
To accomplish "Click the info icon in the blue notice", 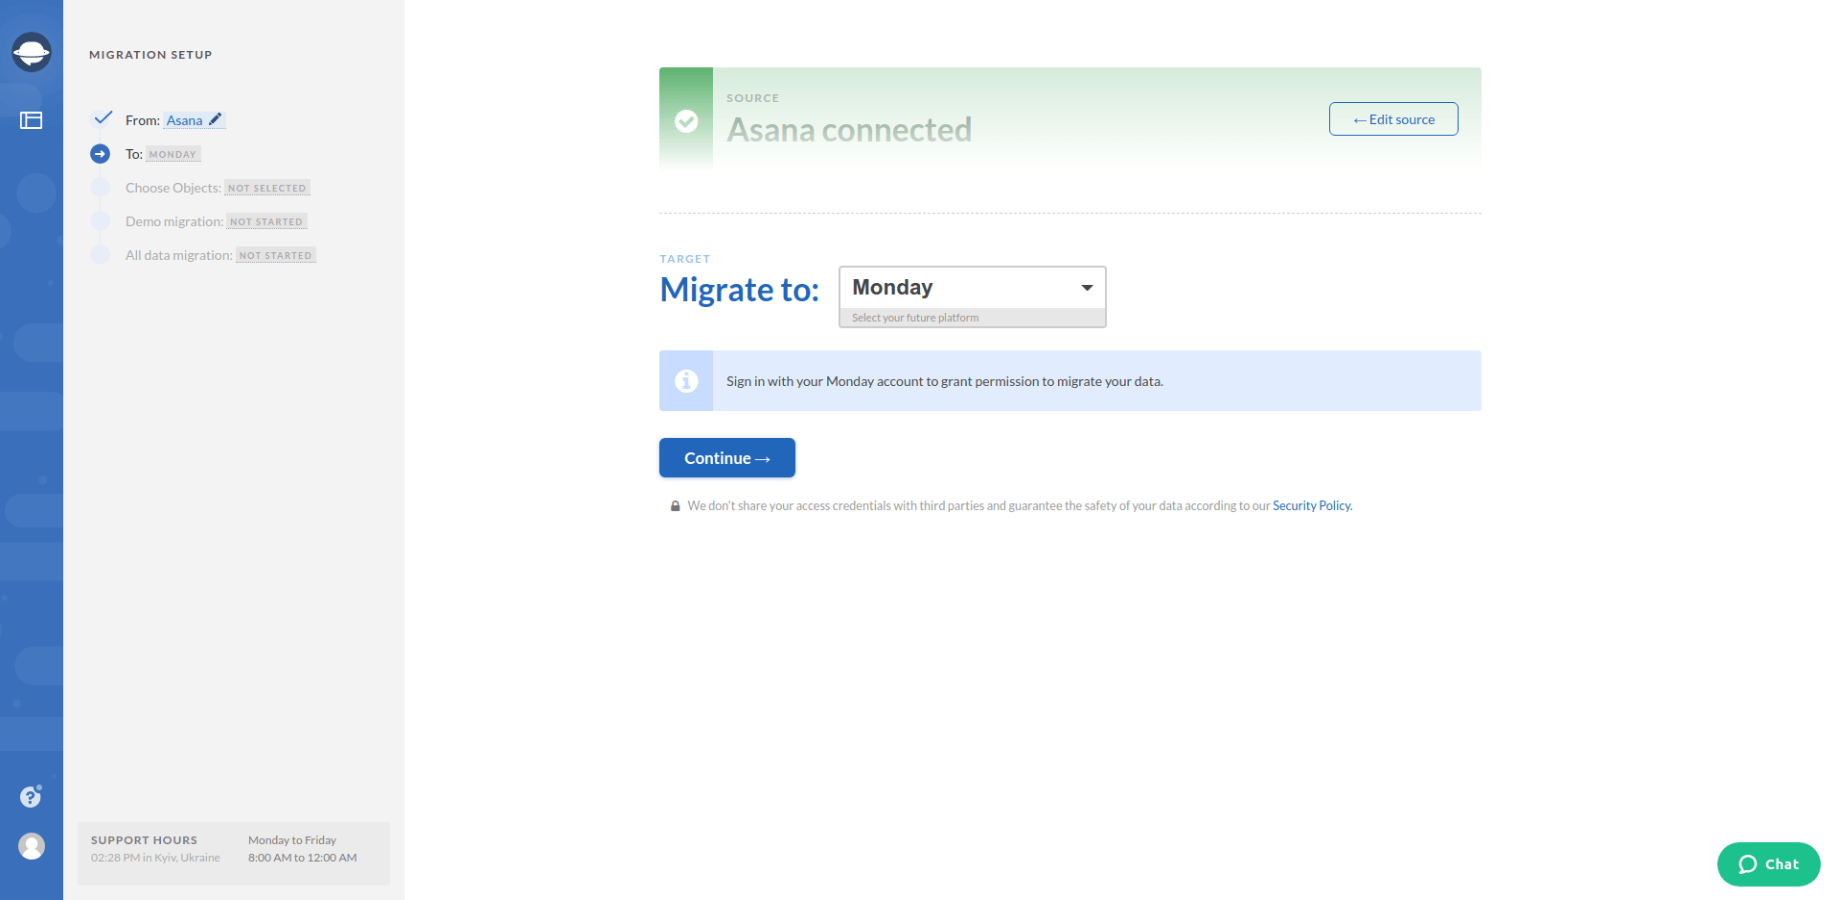I will 686,381.
